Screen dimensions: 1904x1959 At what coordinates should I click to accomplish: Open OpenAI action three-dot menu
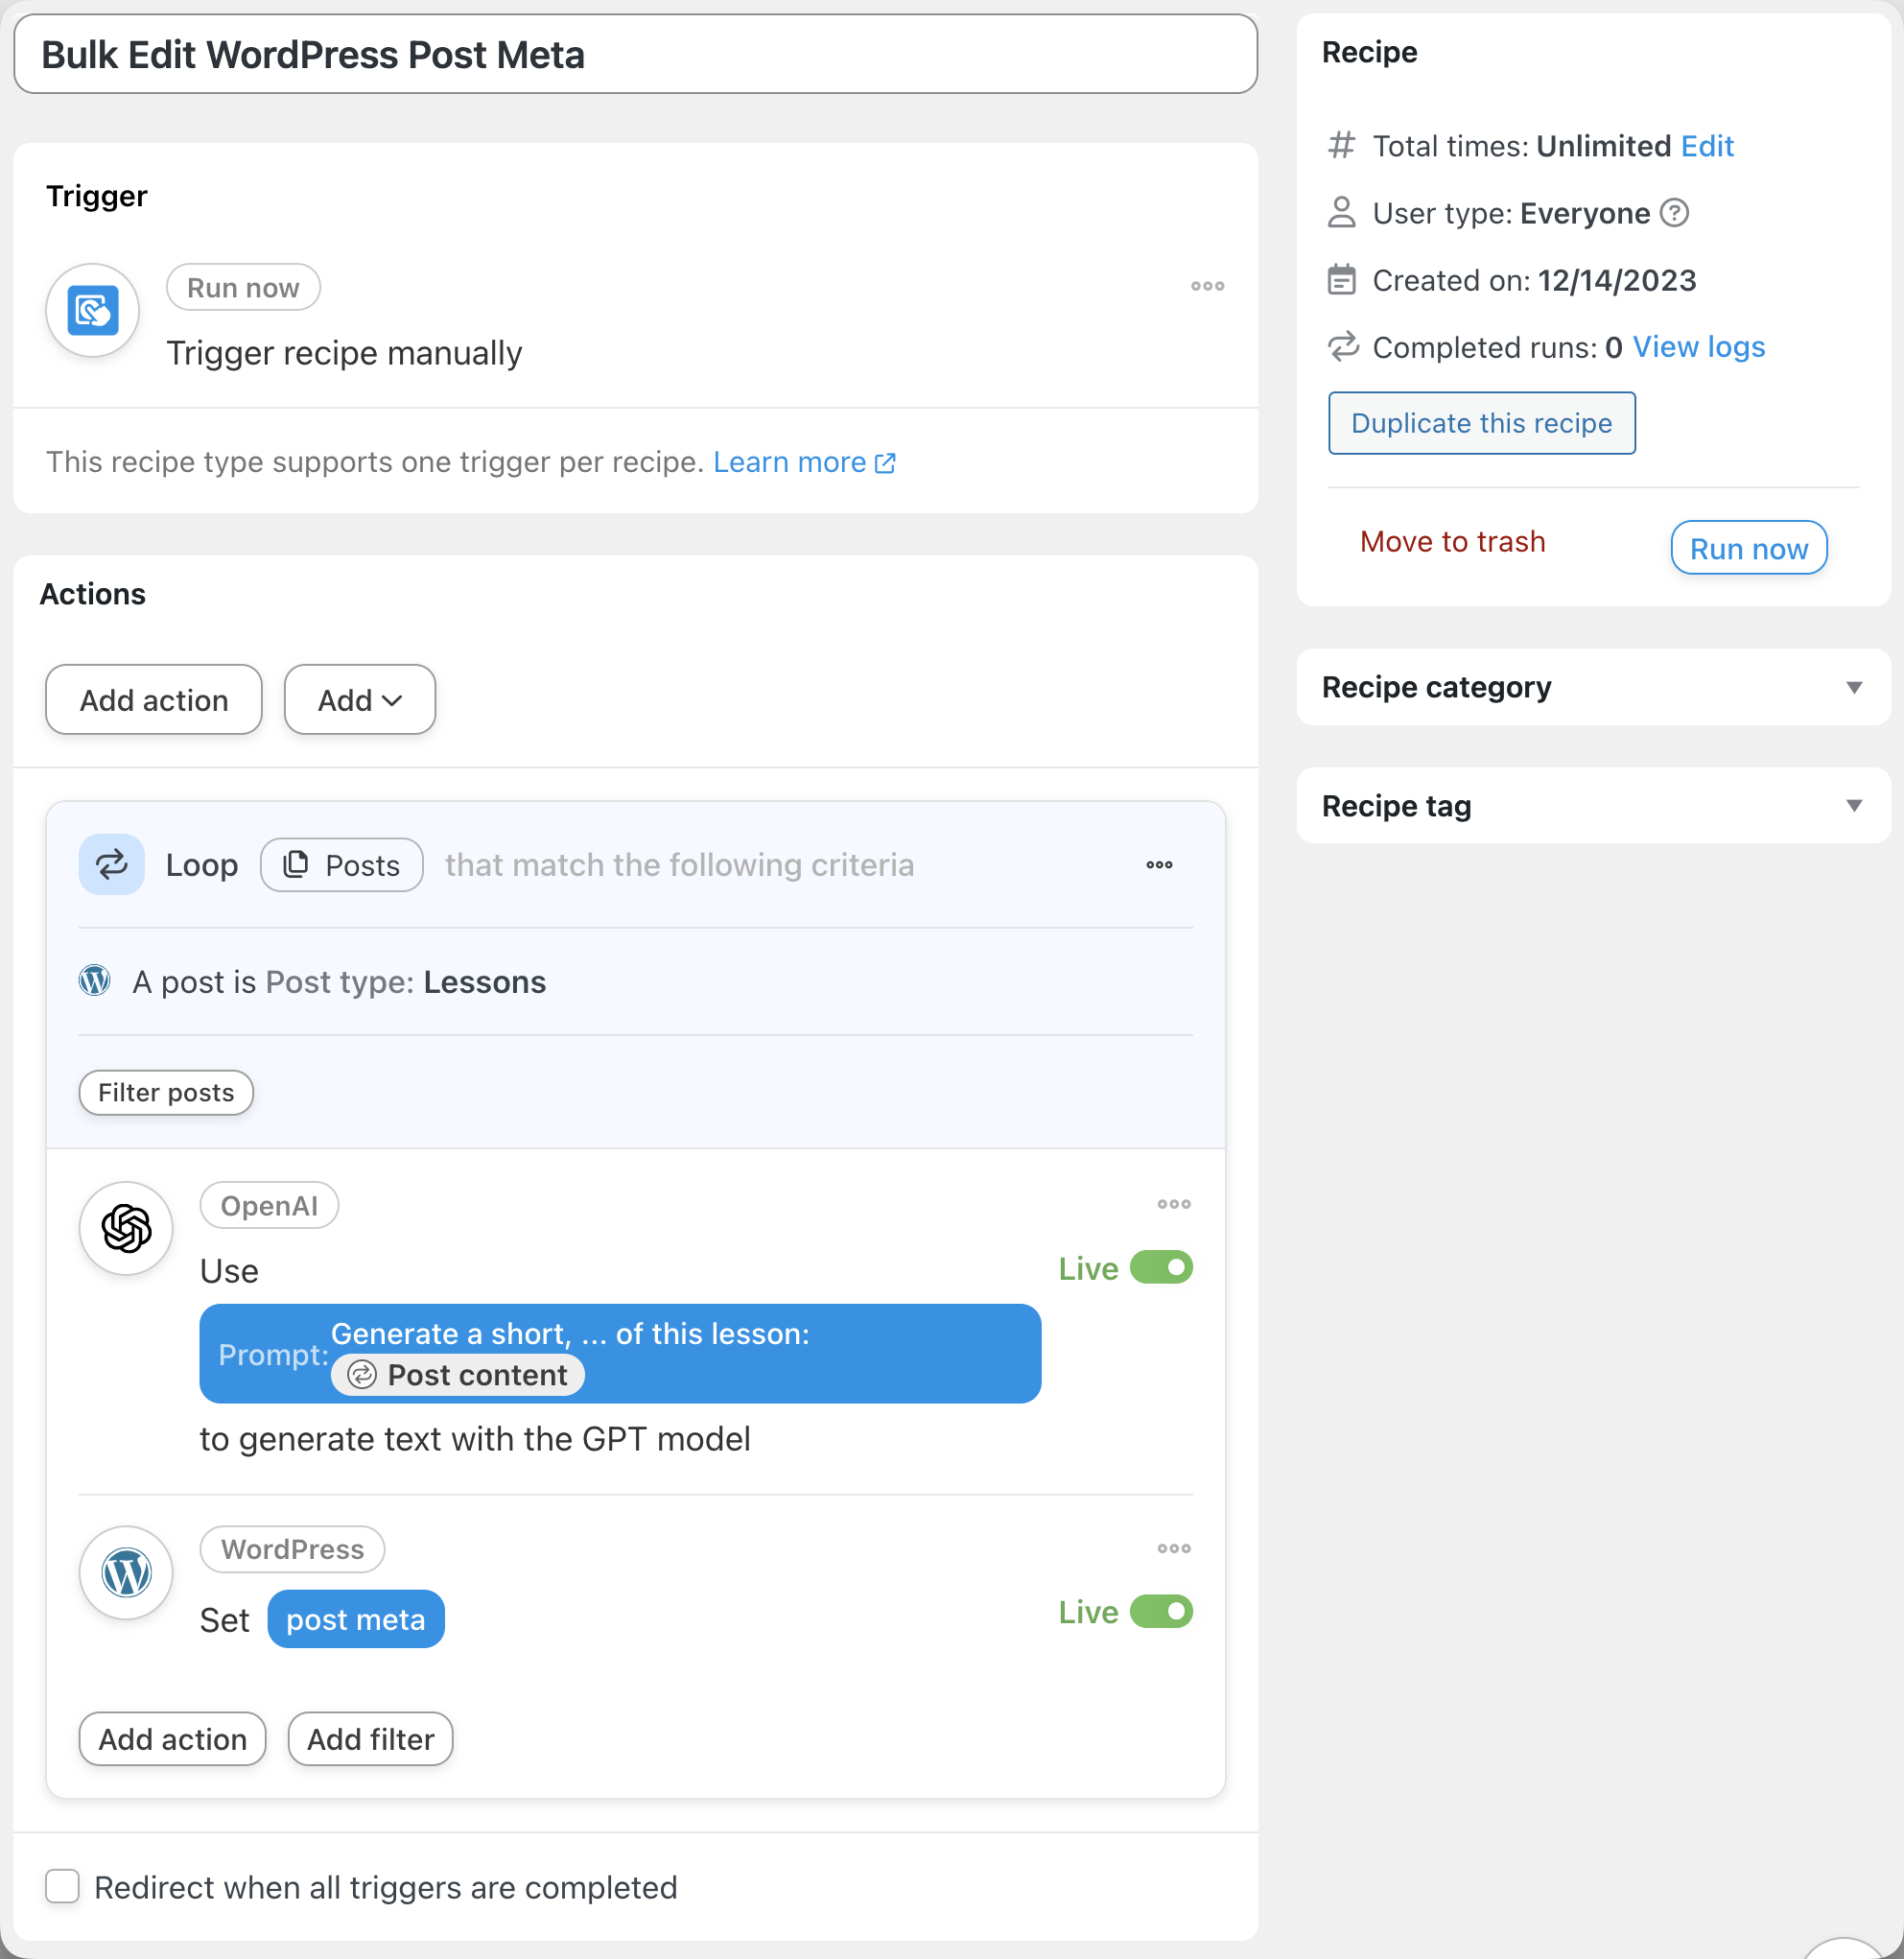tap(1173, 1204)
